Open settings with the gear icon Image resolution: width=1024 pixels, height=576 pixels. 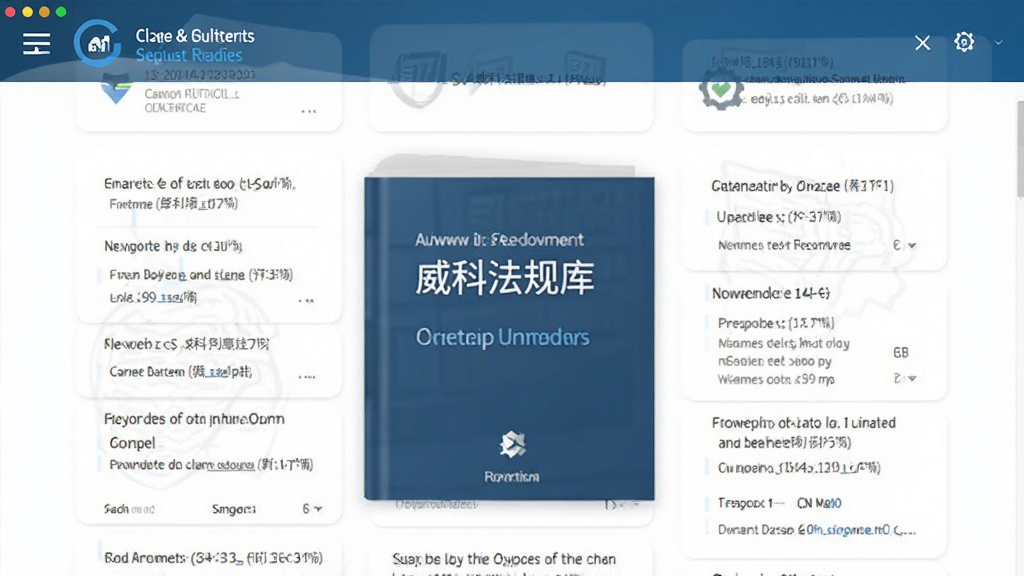click(x=964, y=42)
